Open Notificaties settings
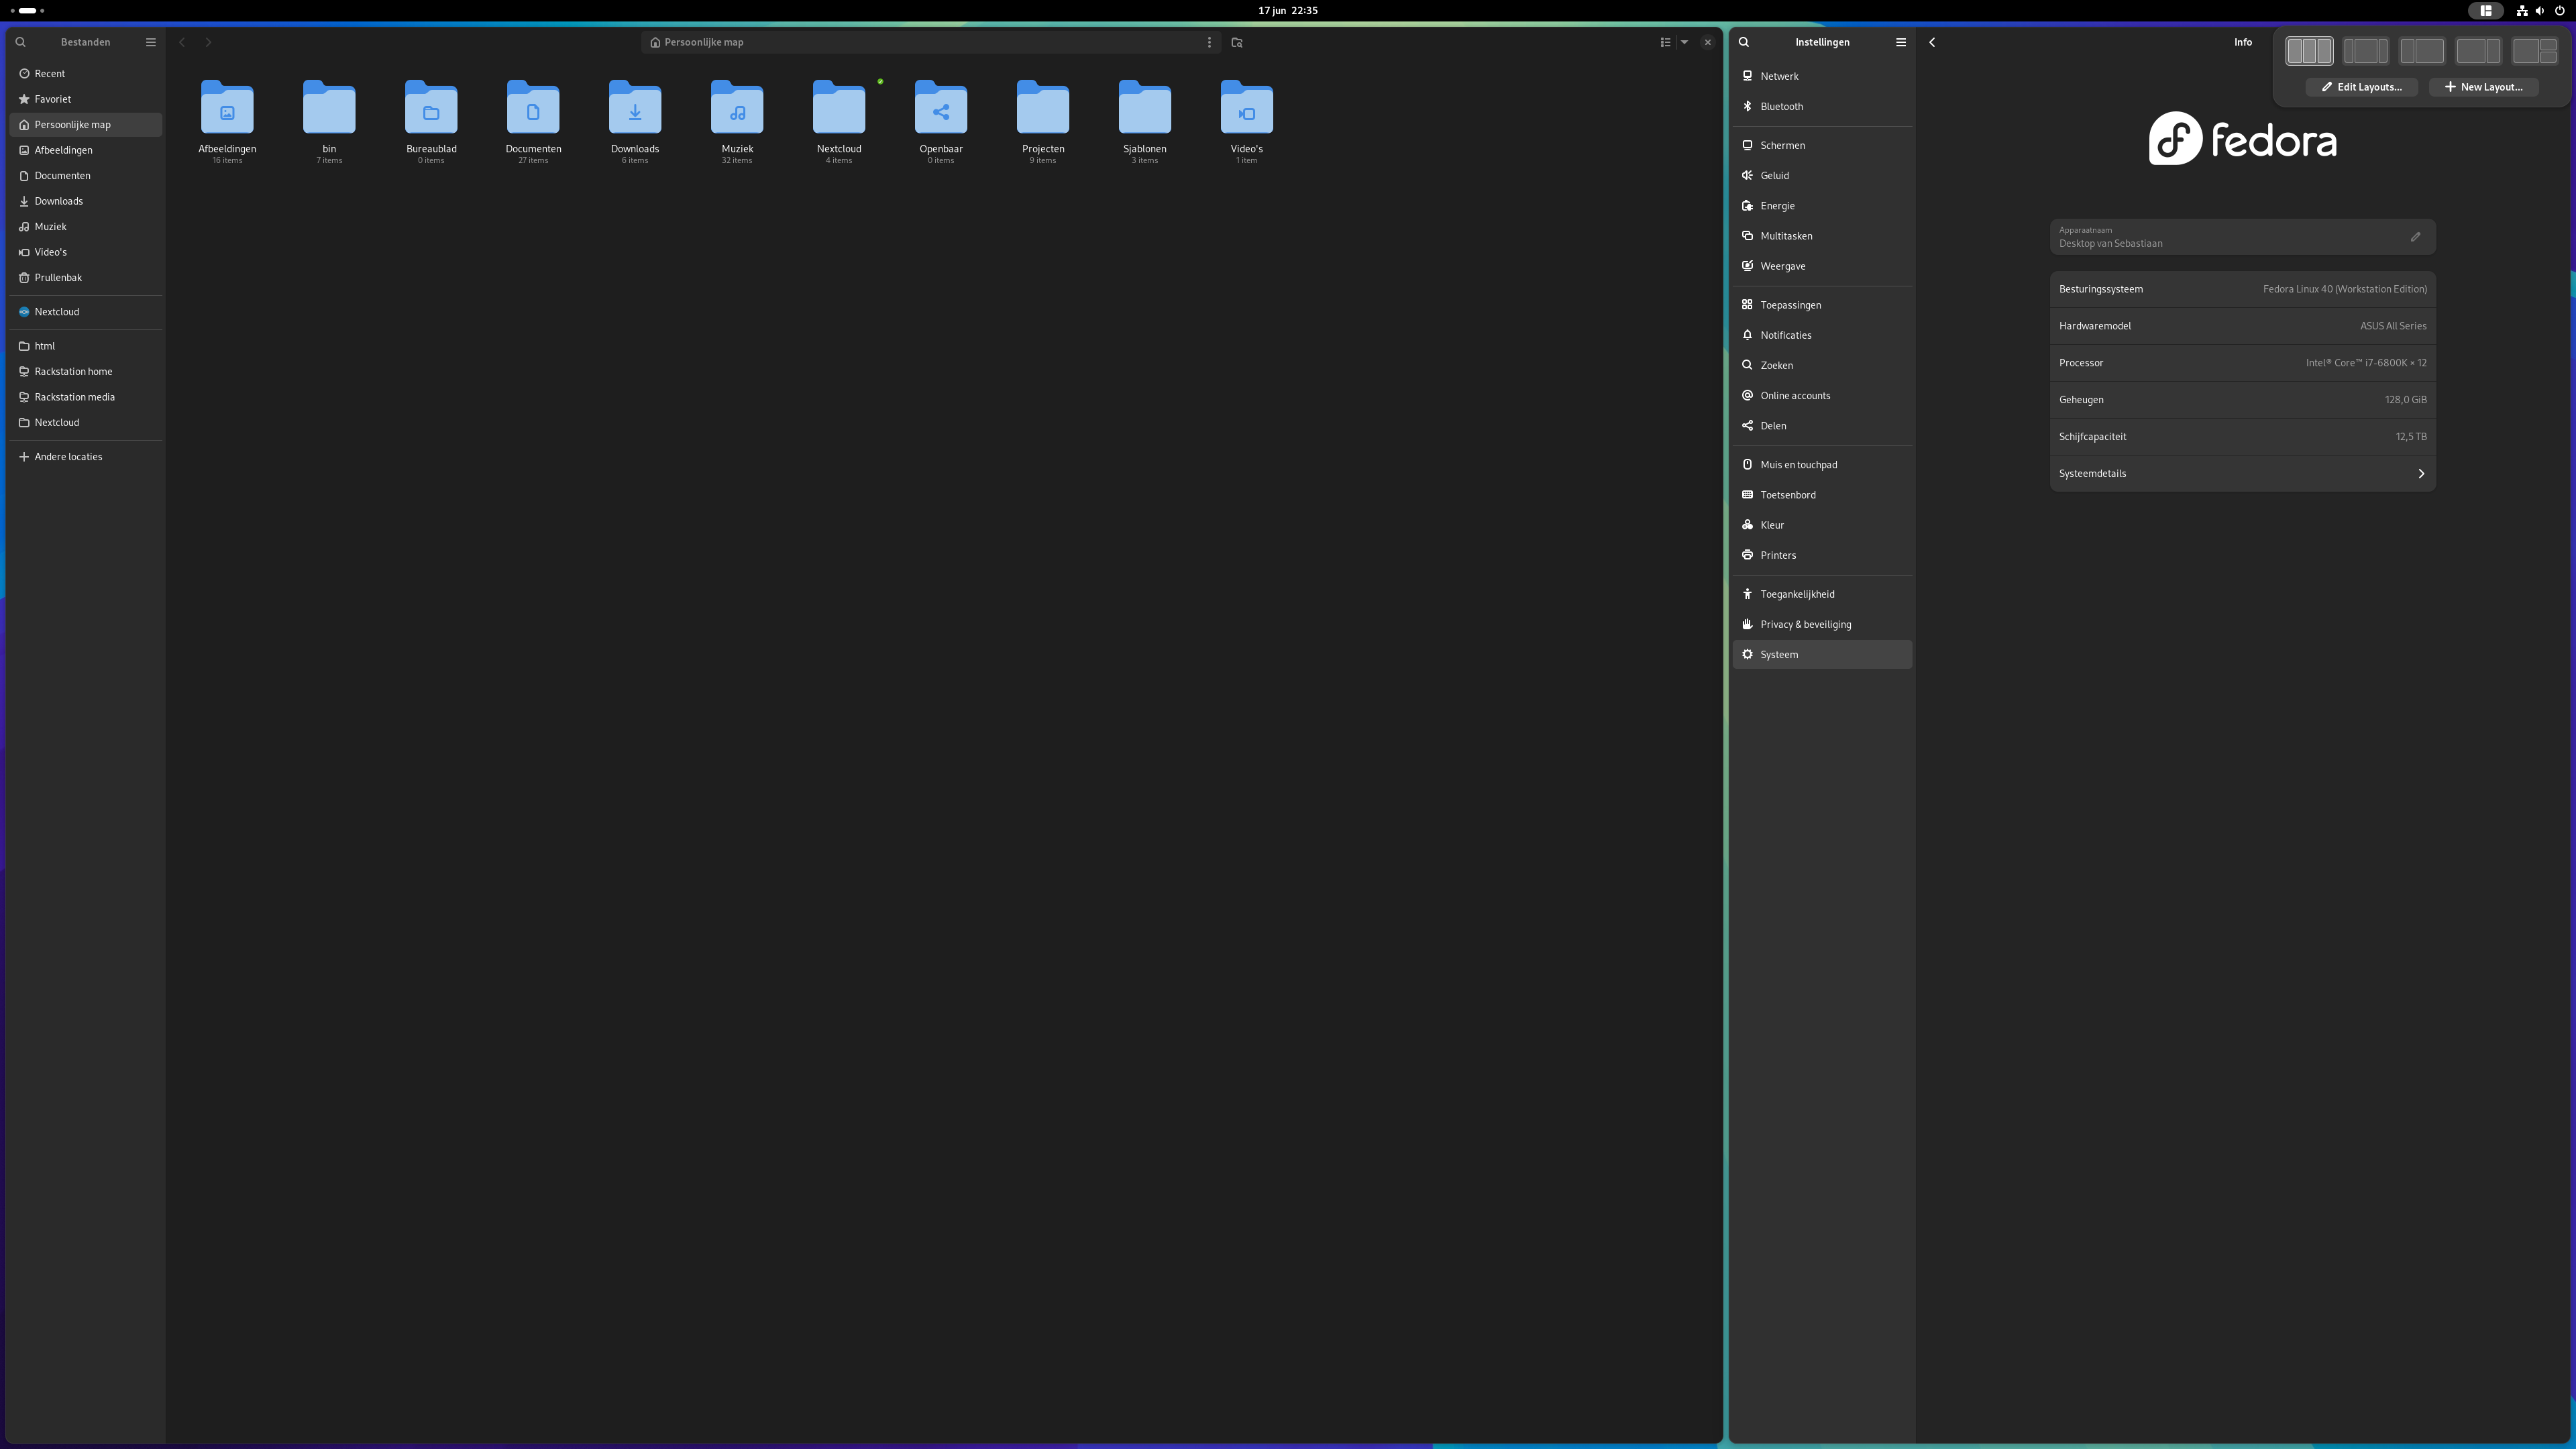2576x1449 pixels. (1822, 335)
